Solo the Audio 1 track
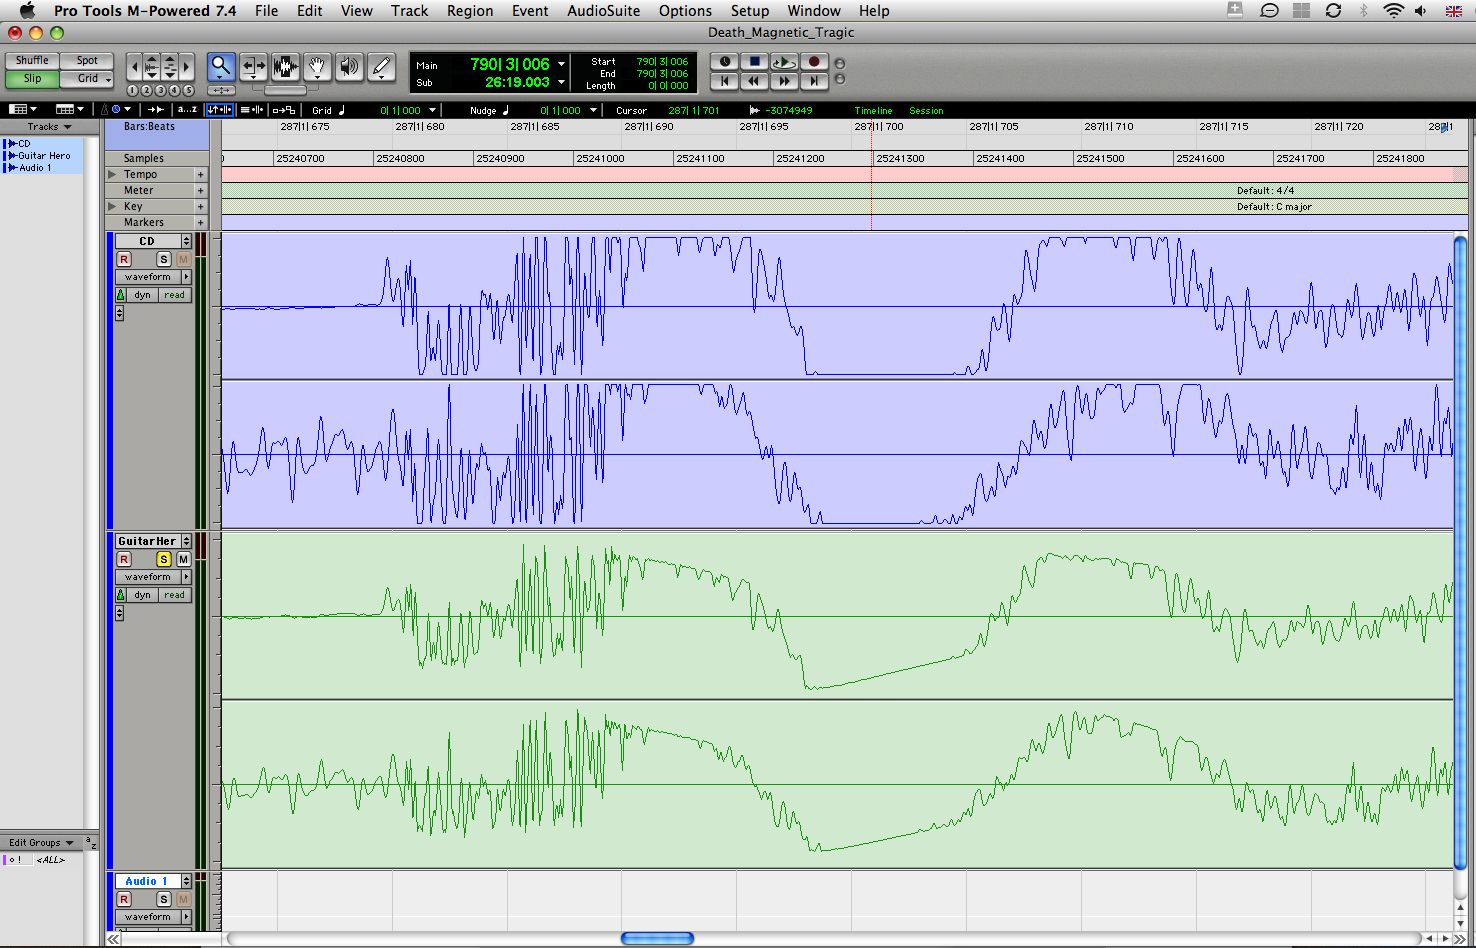Viewport: 1476px width, 948px height. click(163, 899)
